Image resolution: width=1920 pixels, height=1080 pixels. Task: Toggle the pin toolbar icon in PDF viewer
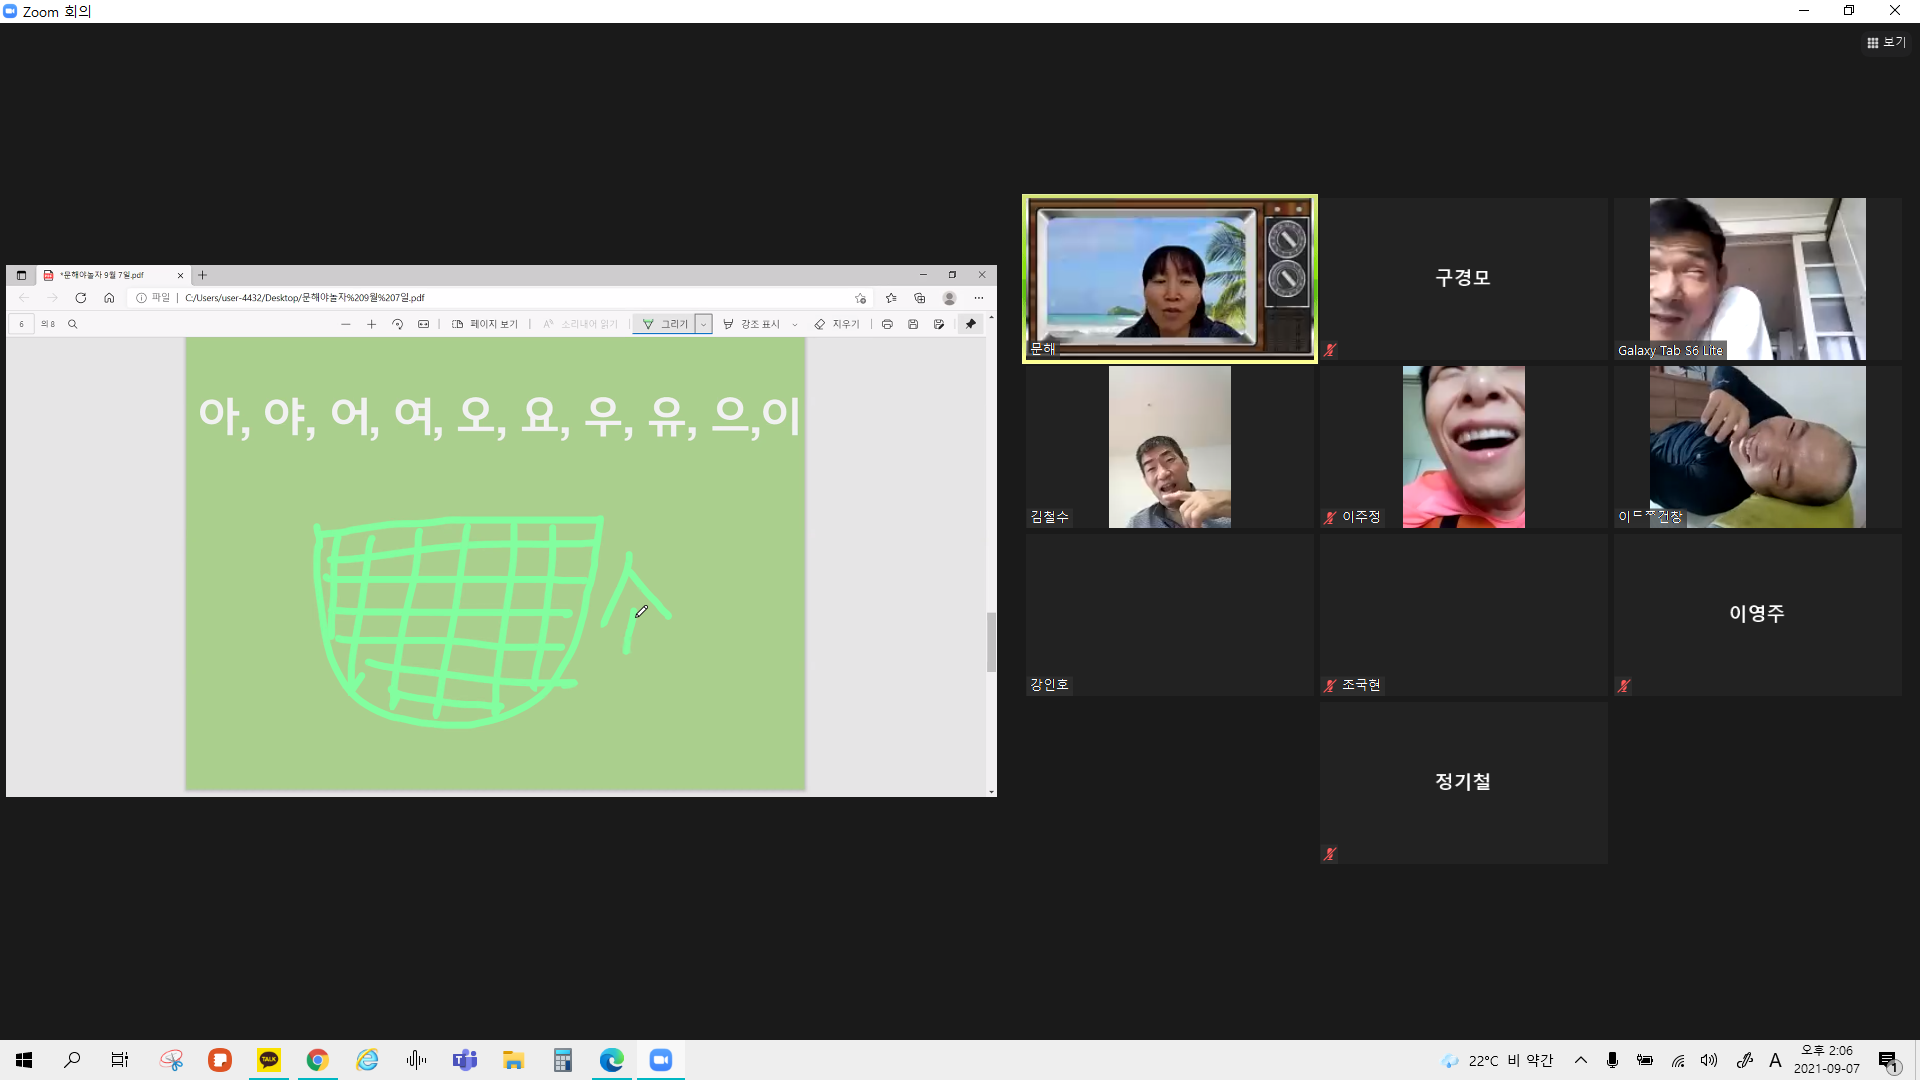click(971, 324)
